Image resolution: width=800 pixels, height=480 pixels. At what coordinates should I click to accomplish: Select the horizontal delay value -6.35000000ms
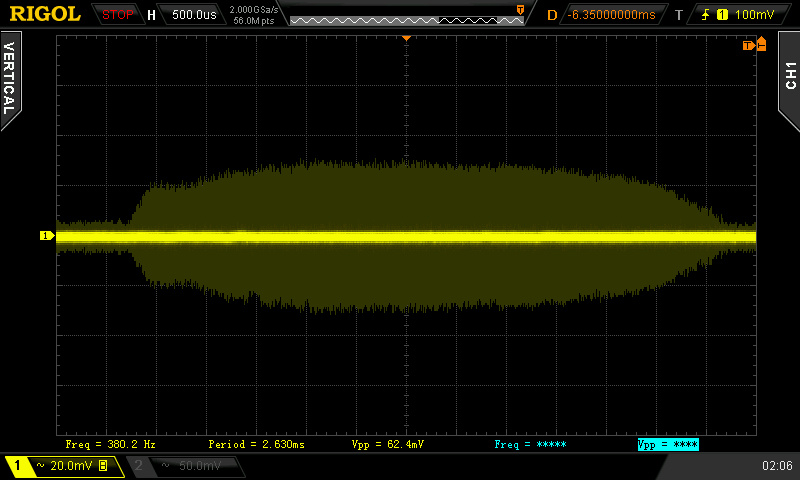coord(611,15)
